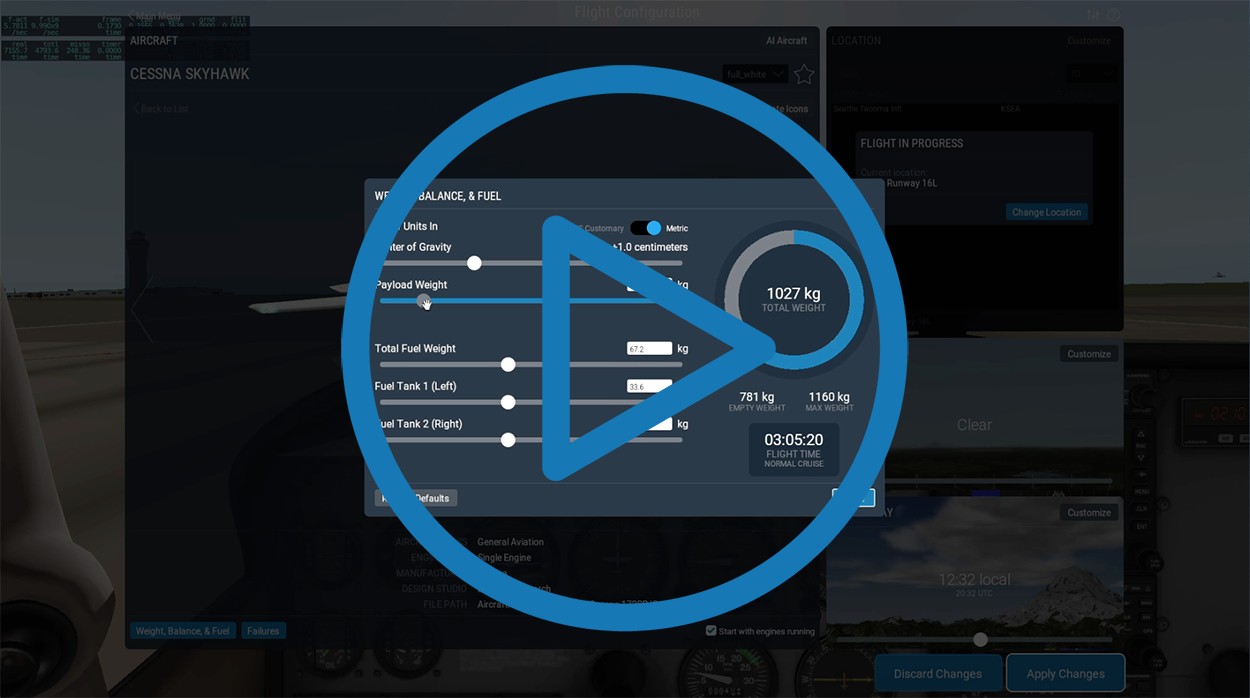This screenshot has height=698, width=1250.
Task: Play the video with the large play button
Action: point(624,348)
